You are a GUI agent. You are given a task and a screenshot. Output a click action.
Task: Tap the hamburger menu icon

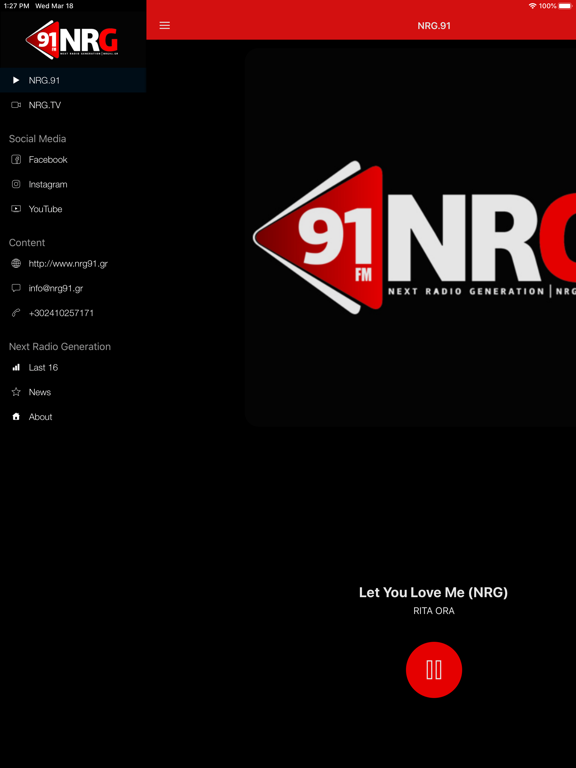click(x=165, y=25)
